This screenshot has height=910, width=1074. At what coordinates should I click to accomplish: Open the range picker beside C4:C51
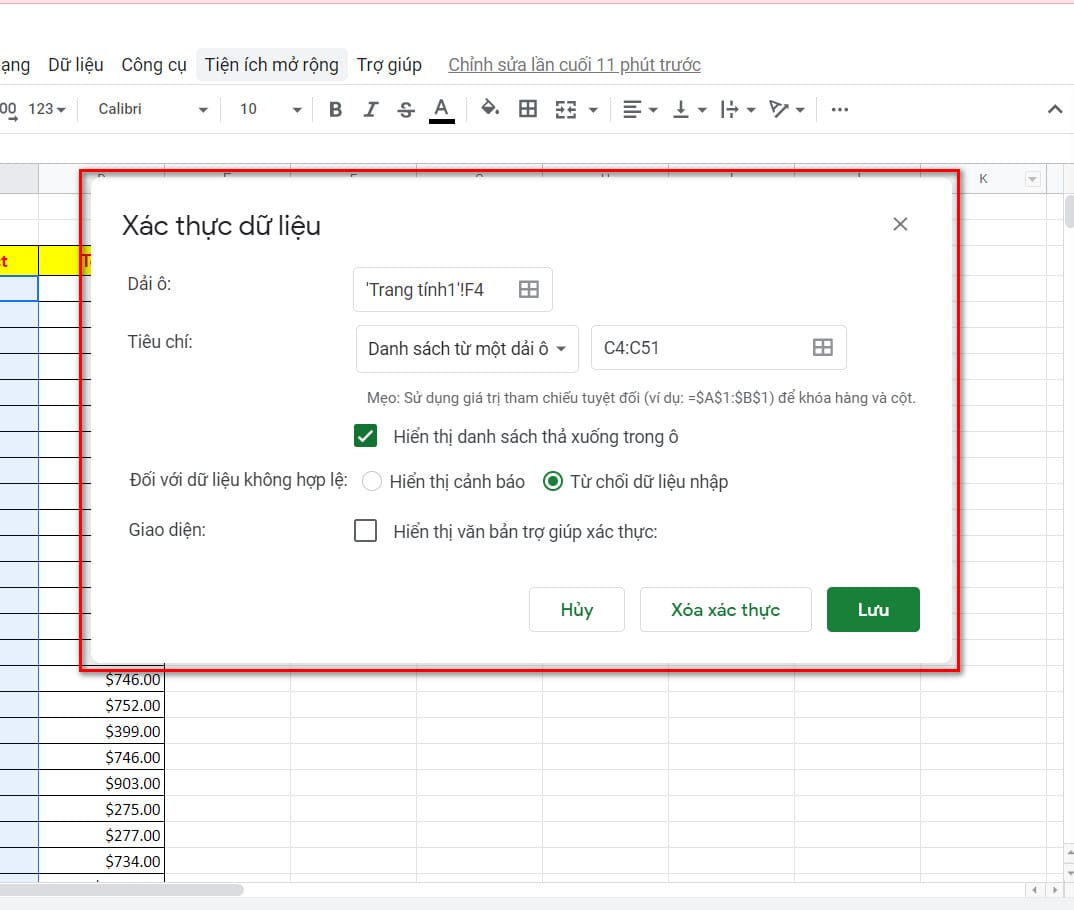click(x=822, y=346)
